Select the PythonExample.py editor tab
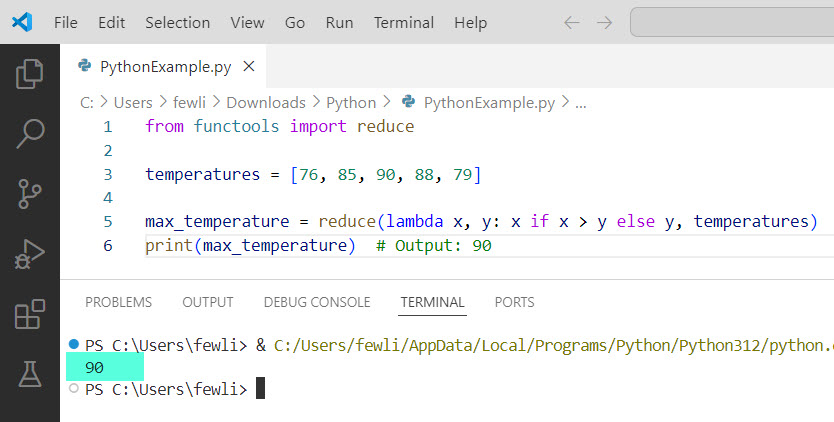The image size is (834, 422). [163, 67]
